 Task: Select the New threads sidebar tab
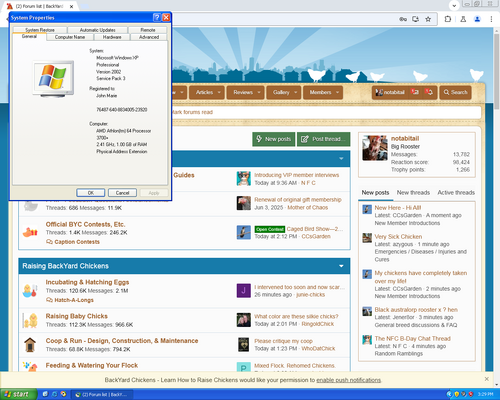[x=413, y=193]
